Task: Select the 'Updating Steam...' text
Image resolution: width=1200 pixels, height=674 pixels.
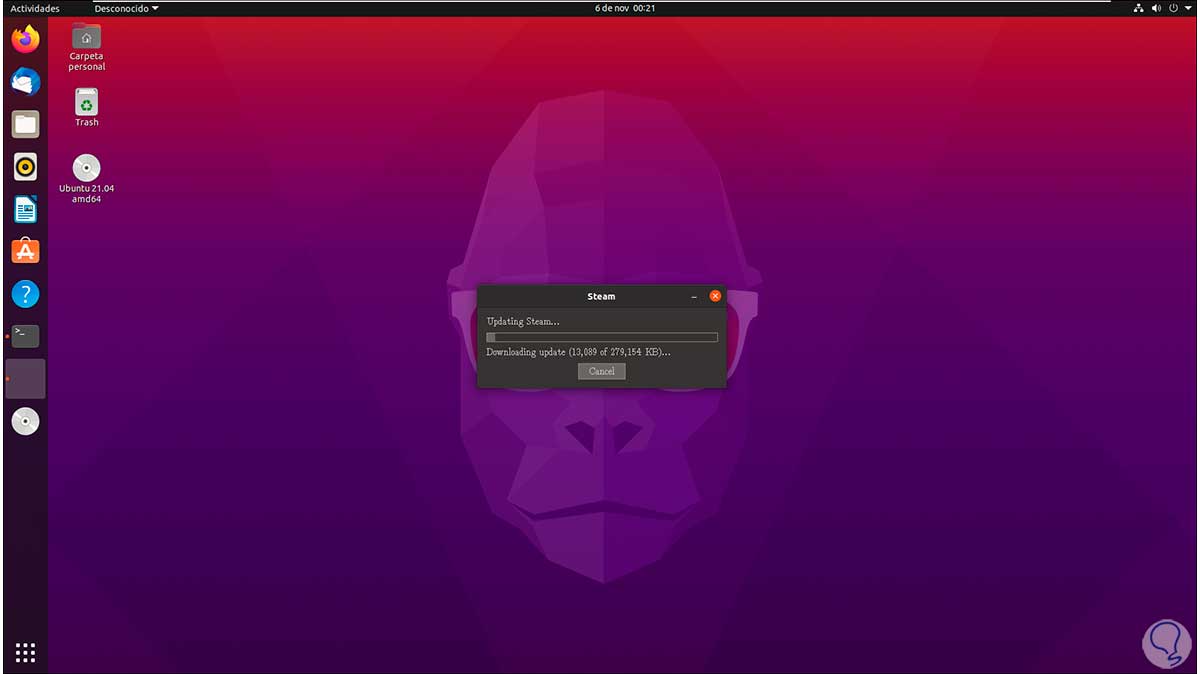Action: click(x=523, y=321)
